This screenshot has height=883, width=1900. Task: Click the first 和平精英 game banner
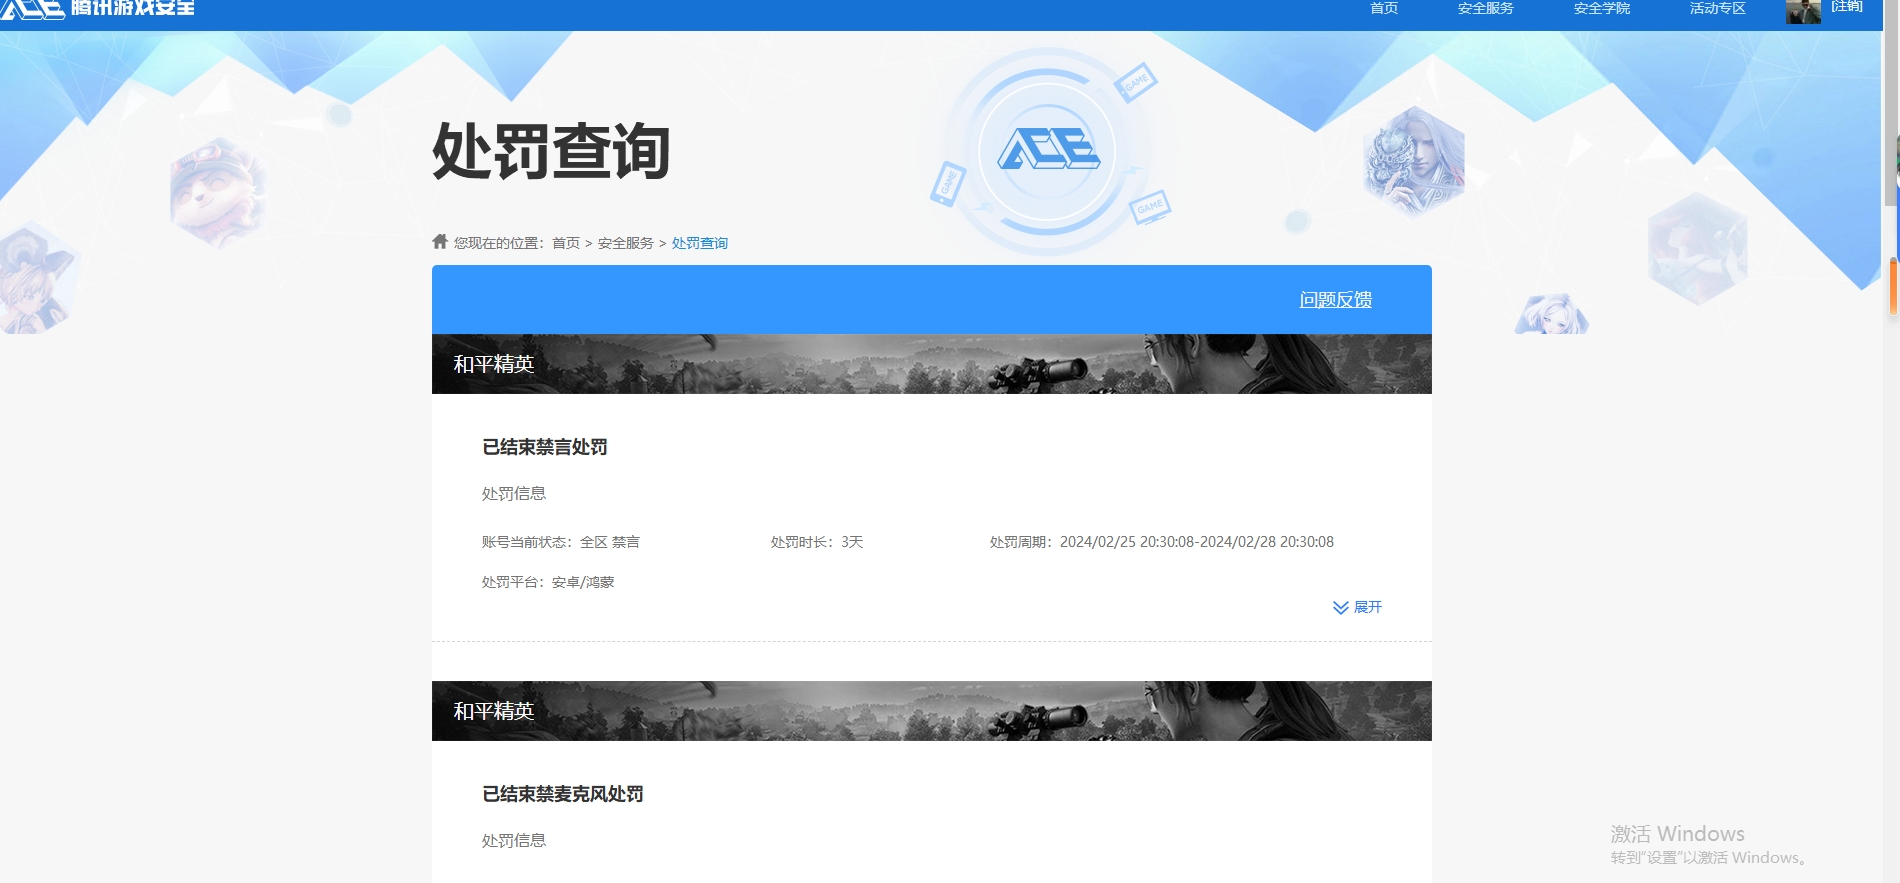click(932, 364)
